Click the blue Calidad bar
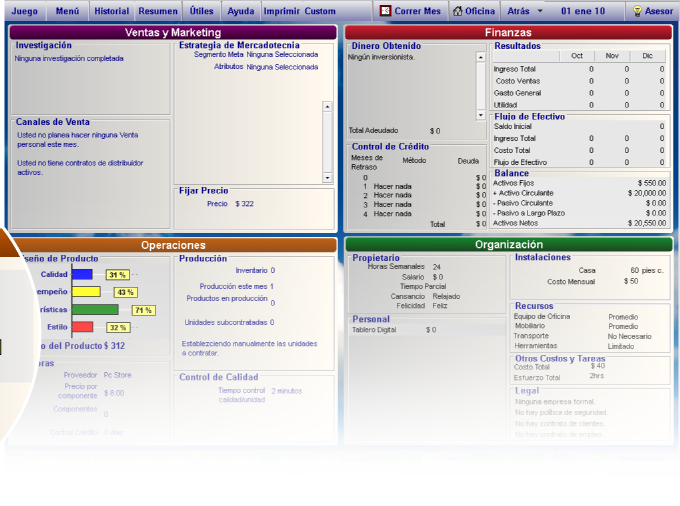The height and width of the screenshot is (506, 680). pos(81,274)
